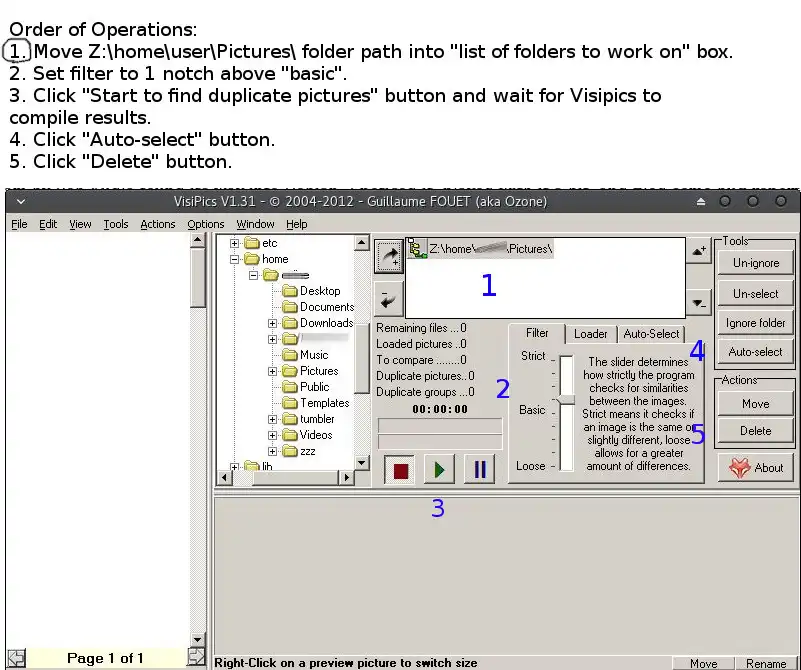Screen dimensions: 801x670
Task: Click the eject-shaped icon in the title bar
Action: point(701,202)
